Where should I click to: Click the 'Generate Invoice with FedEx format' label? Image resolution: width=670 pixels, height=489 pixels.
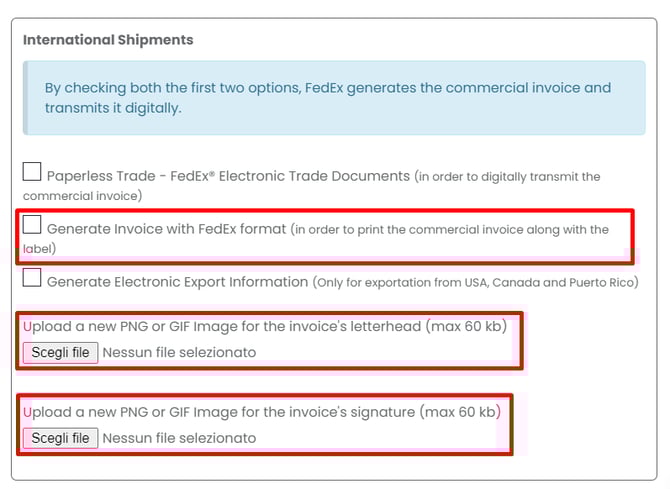pos(166,229)
